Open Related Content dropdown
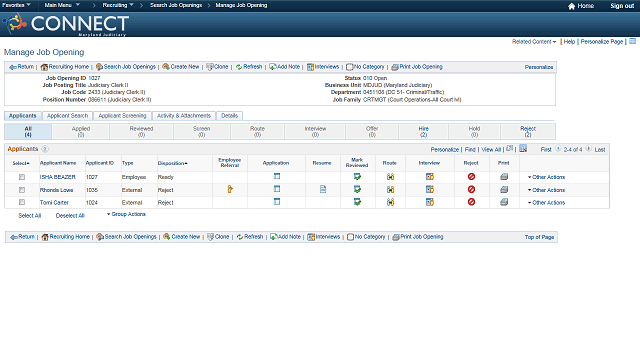This screenshot has height=360, width=640. point(534,42)
